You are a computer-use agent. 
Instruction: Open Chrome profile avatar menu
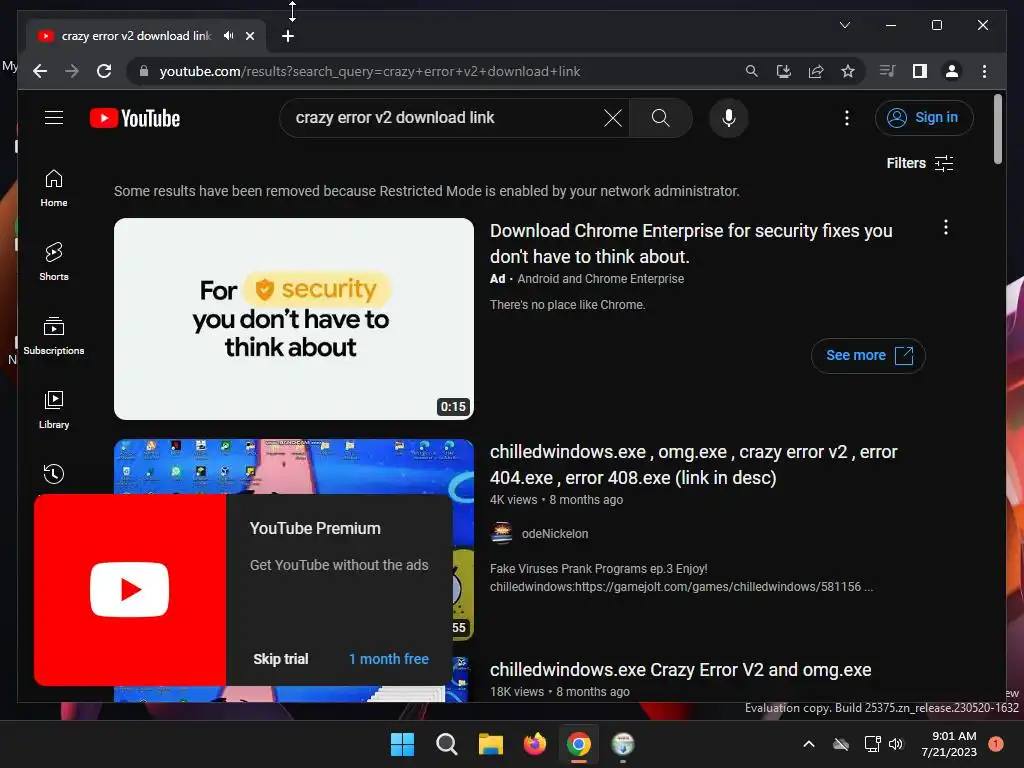tap(952, 71)
